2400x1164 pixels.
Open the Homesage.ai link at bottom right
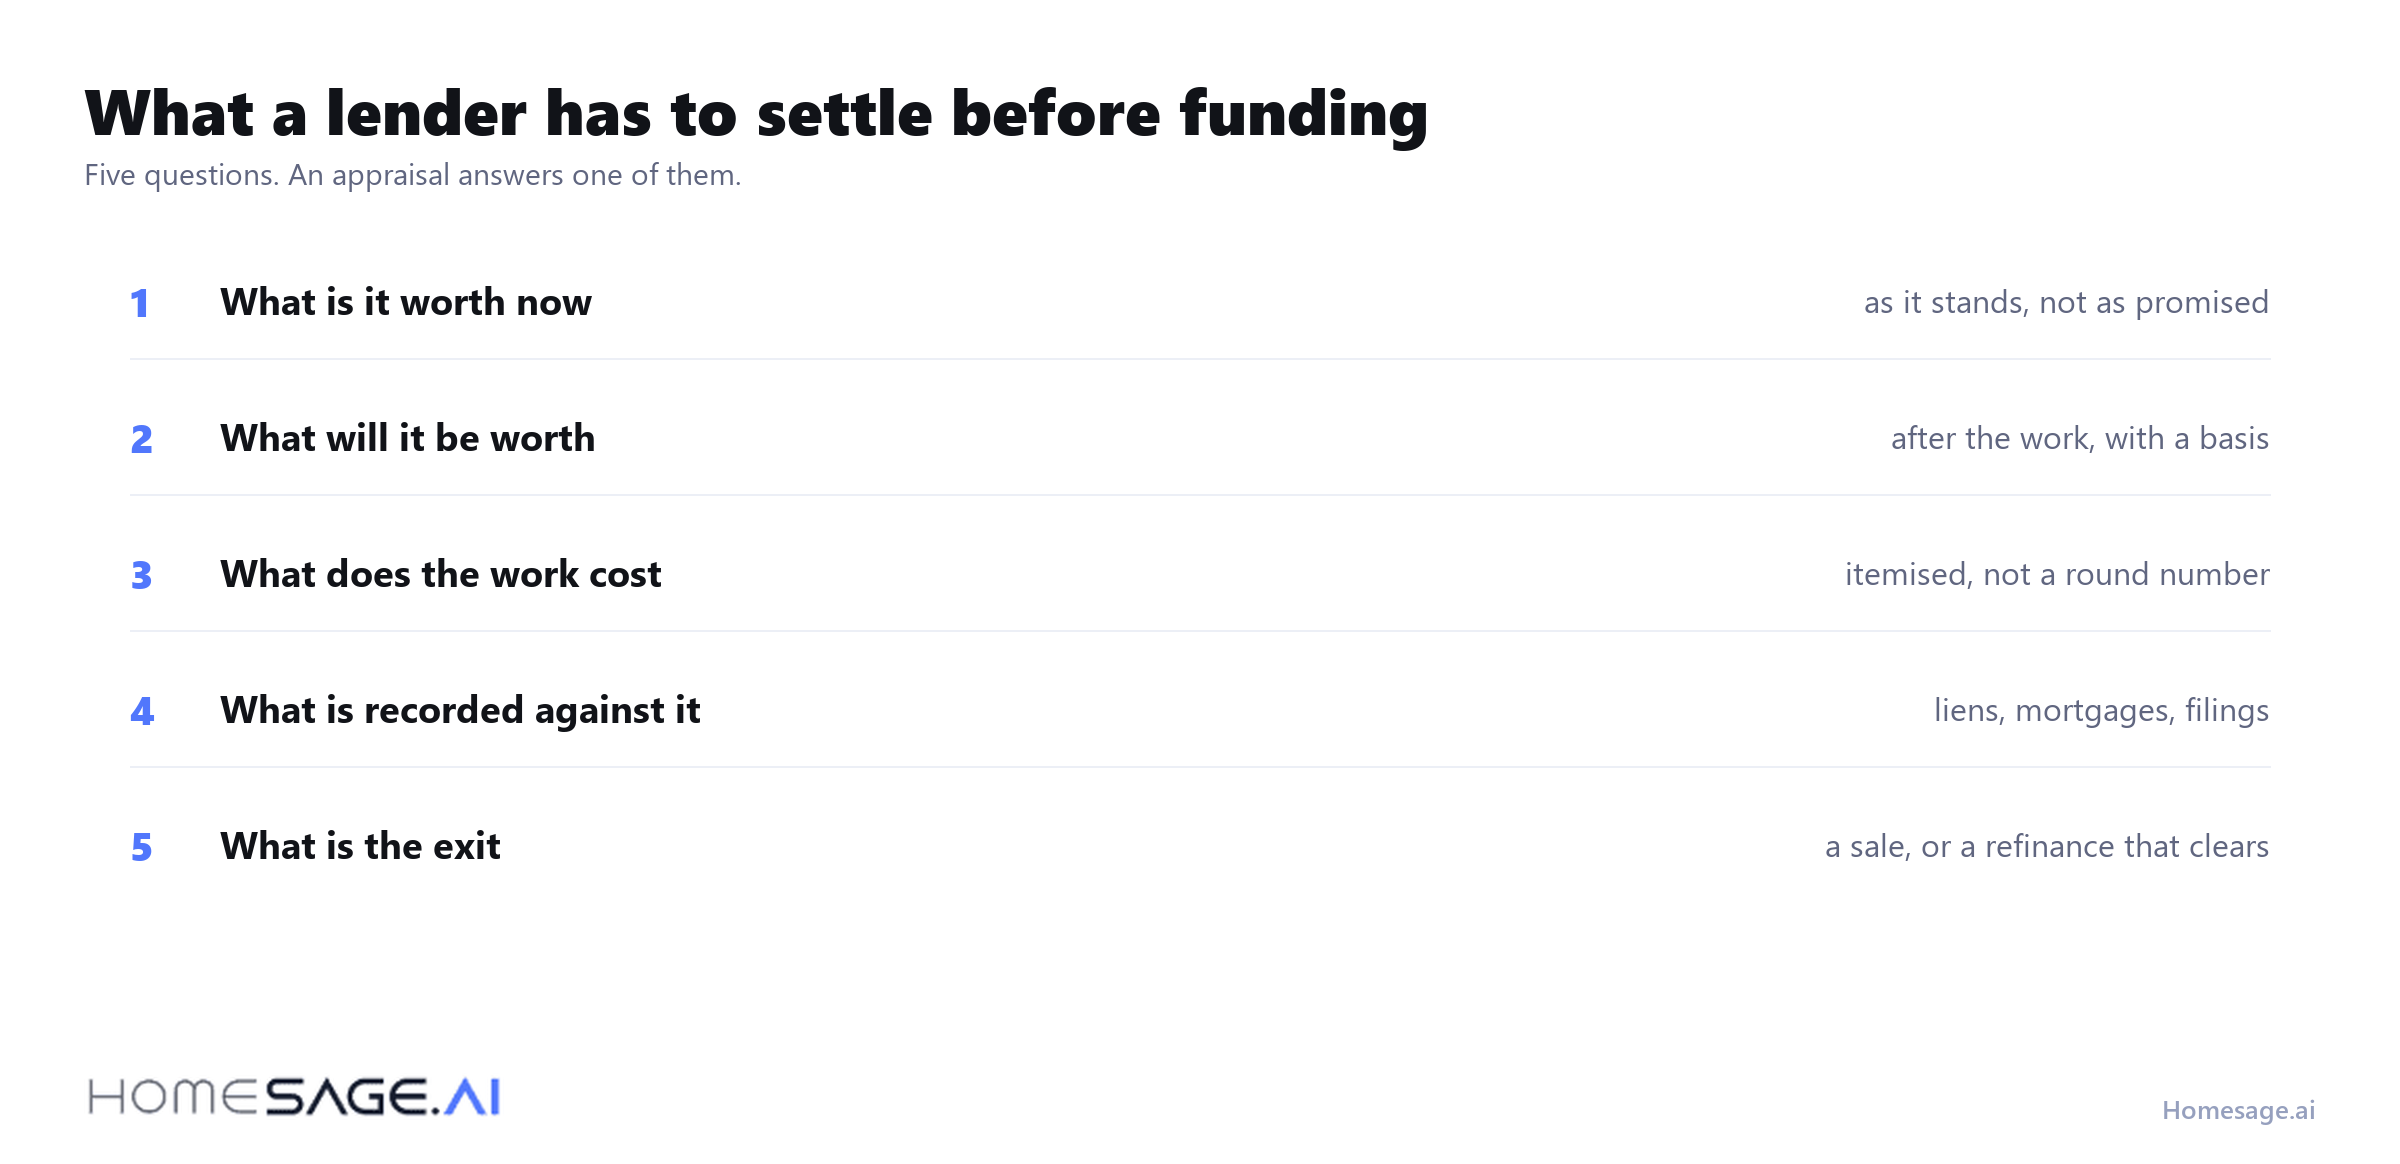coord(2238,1110)
